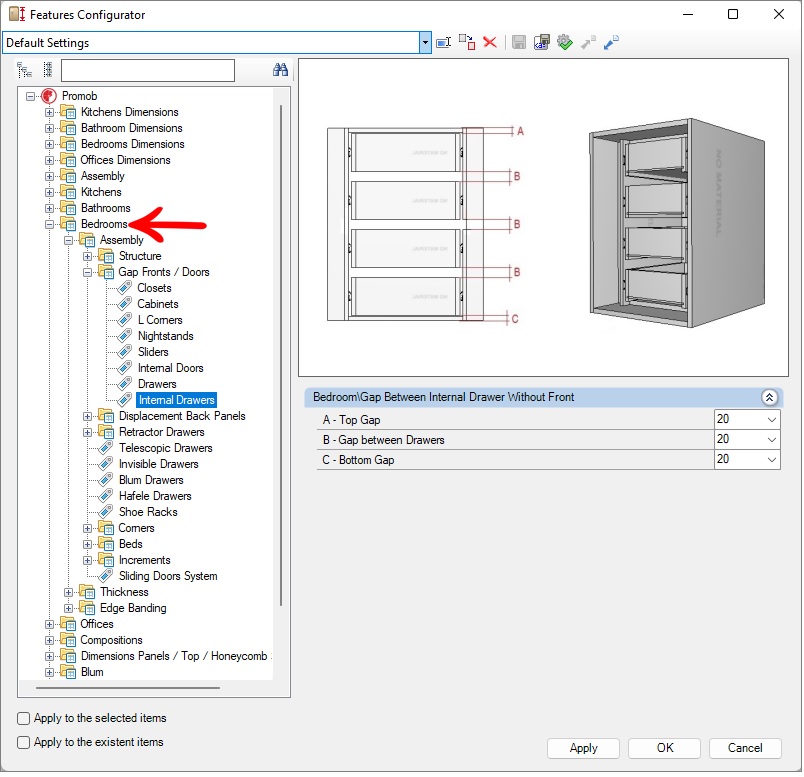
Task: Click the Features Configurator title icon
Action: click(x=17, y=14)
